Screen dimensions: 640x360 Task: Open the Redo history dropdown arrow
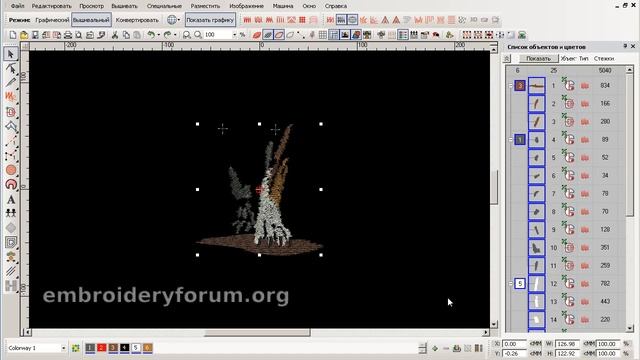click(x=175, y=35)
